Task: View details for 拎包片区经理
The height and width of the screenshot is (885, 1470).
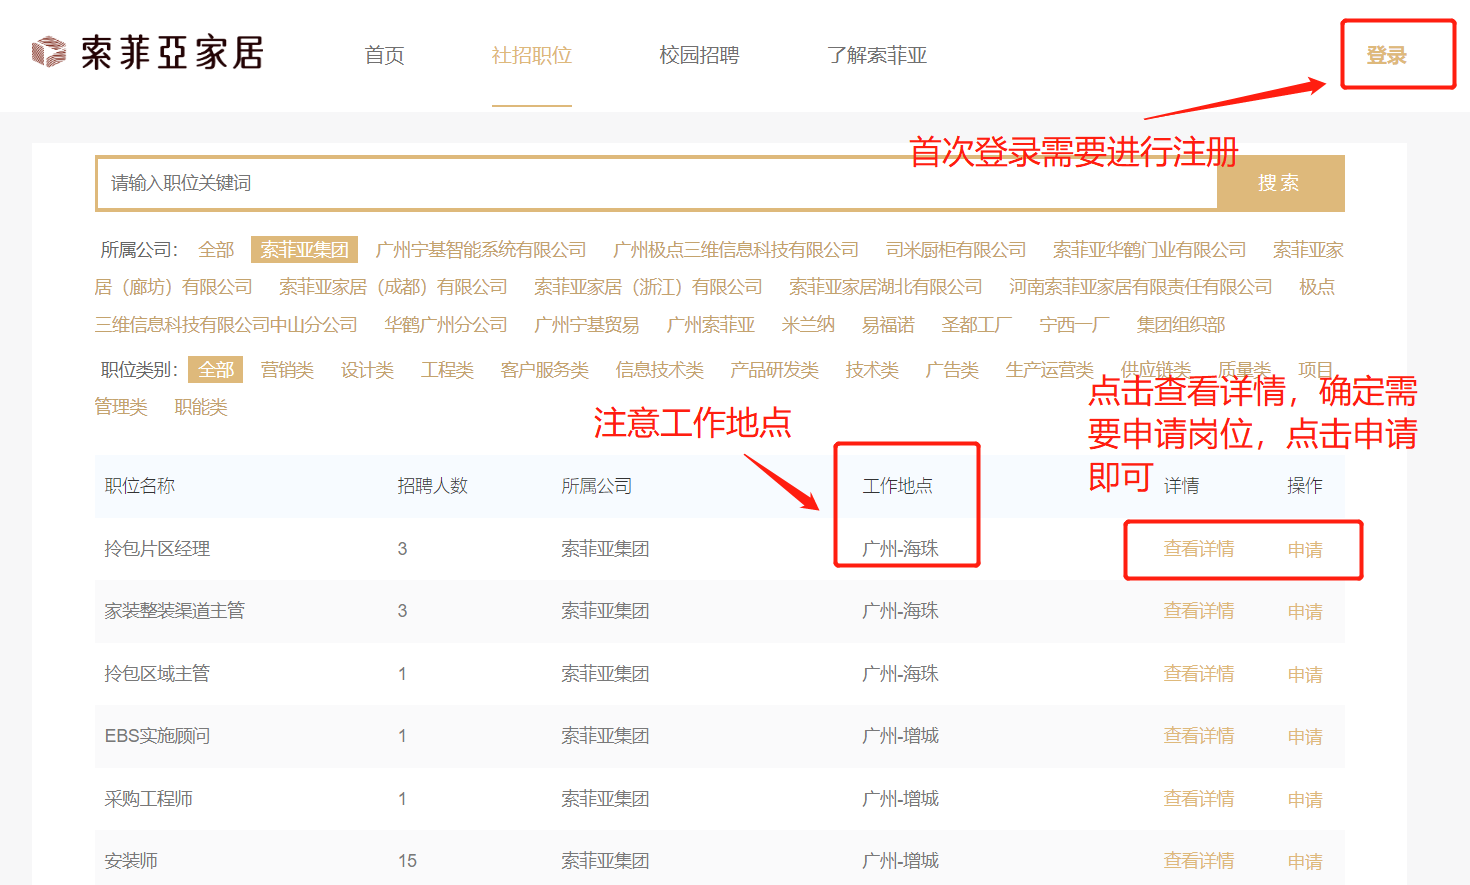Action: point(1199,549)
